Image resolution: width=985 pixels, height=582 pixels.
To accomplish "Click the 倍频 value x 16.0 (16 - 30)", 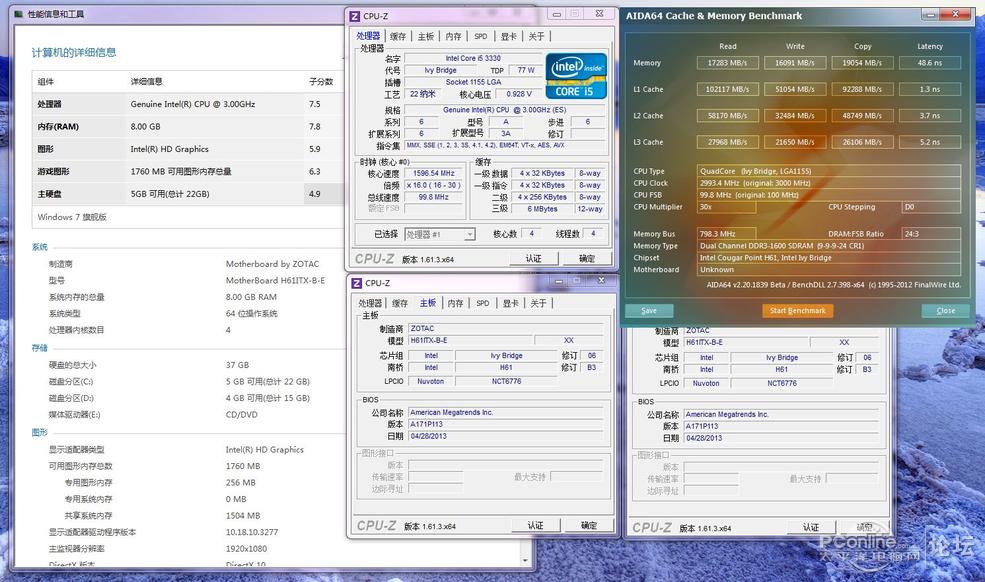I will [433, 185].
